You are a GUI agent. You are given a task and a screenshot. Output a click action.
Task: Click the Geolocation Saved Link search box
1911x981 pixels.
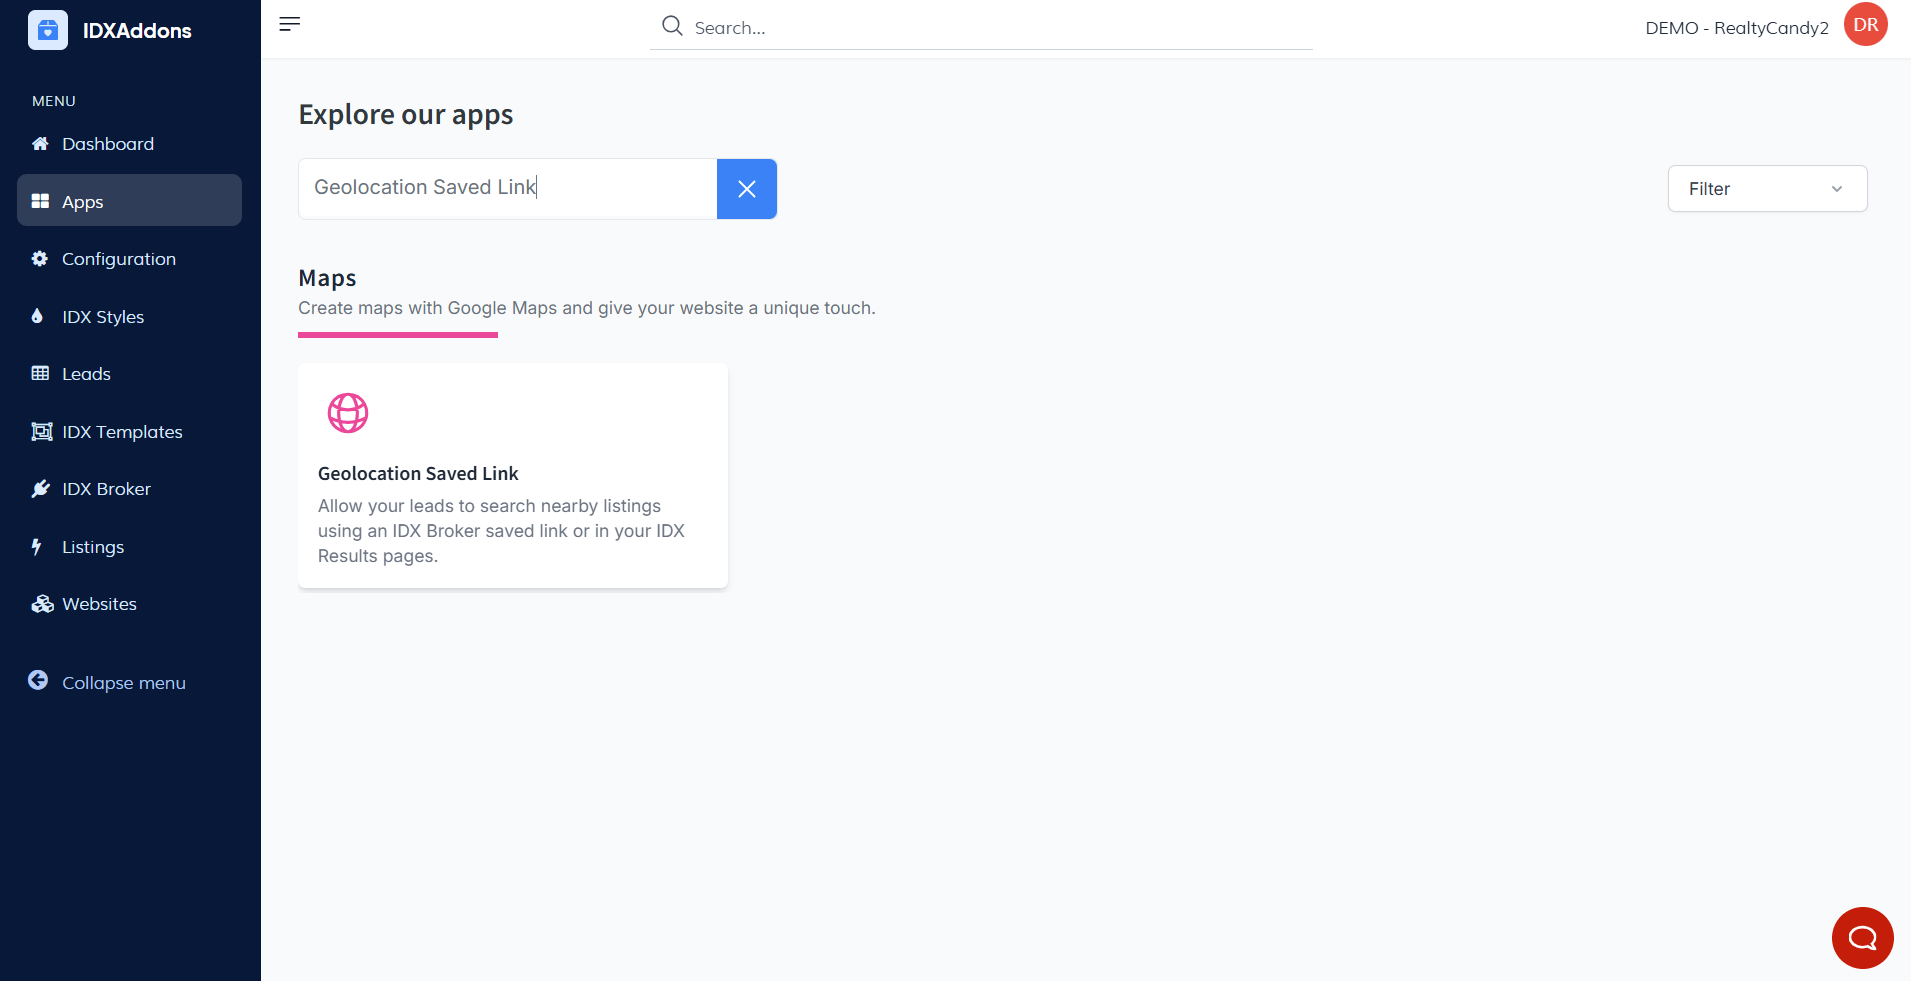[x=507, y=188]
